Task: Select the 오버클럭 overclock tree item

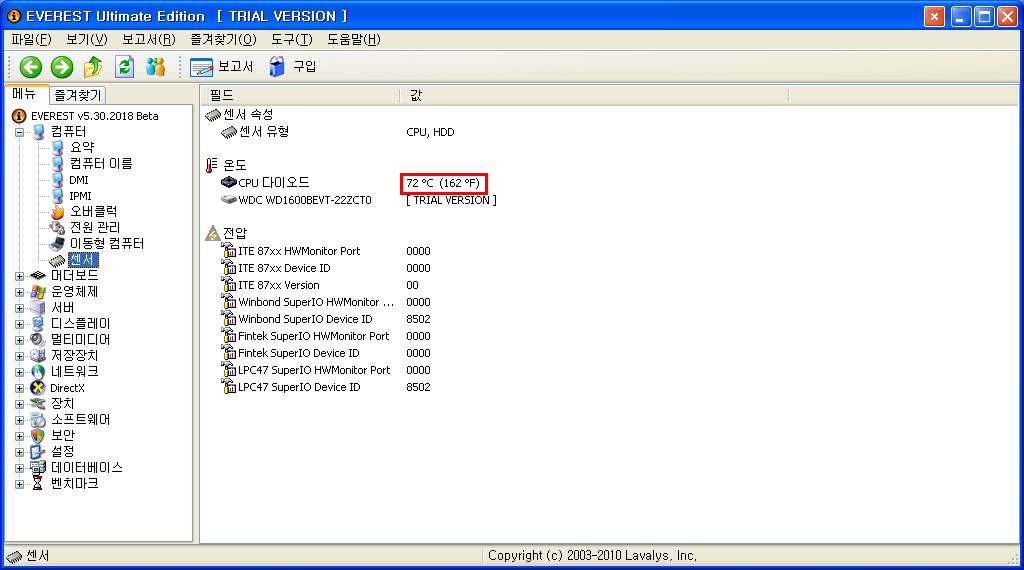Action: [x=93, y=212]
